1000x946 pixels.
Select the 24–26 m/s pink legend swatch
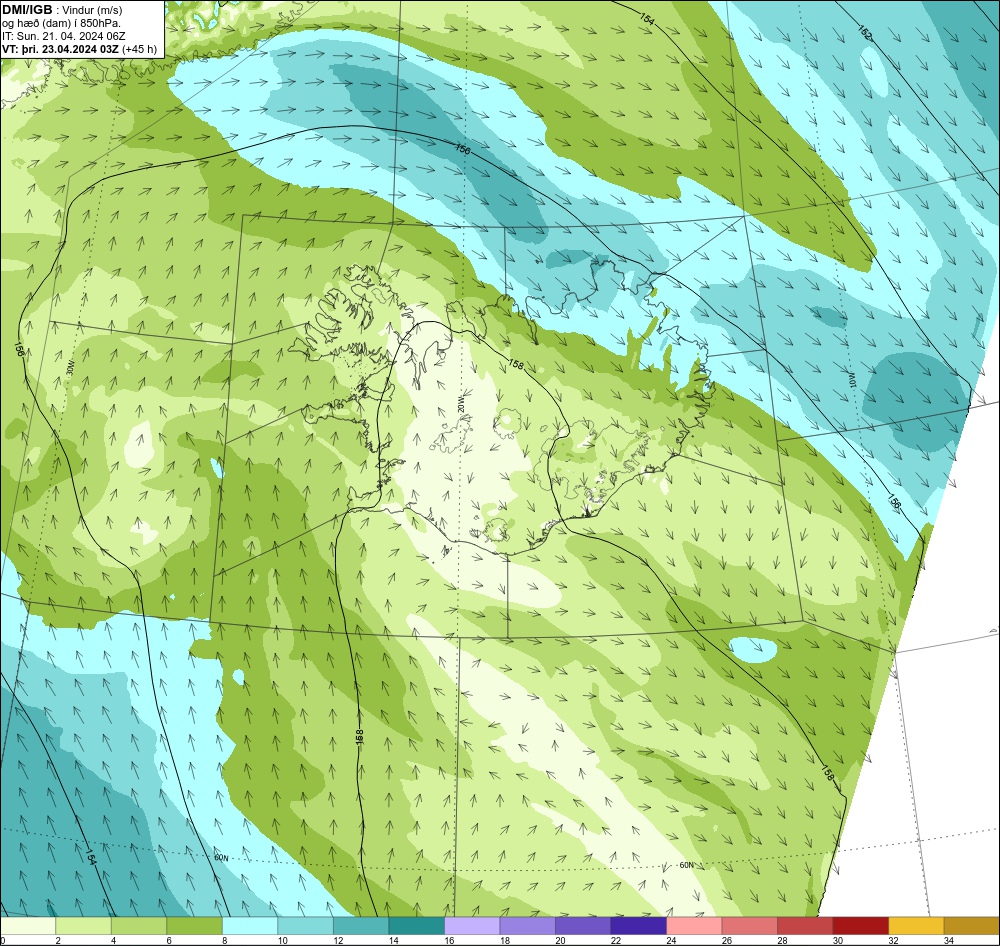point(694,925)
